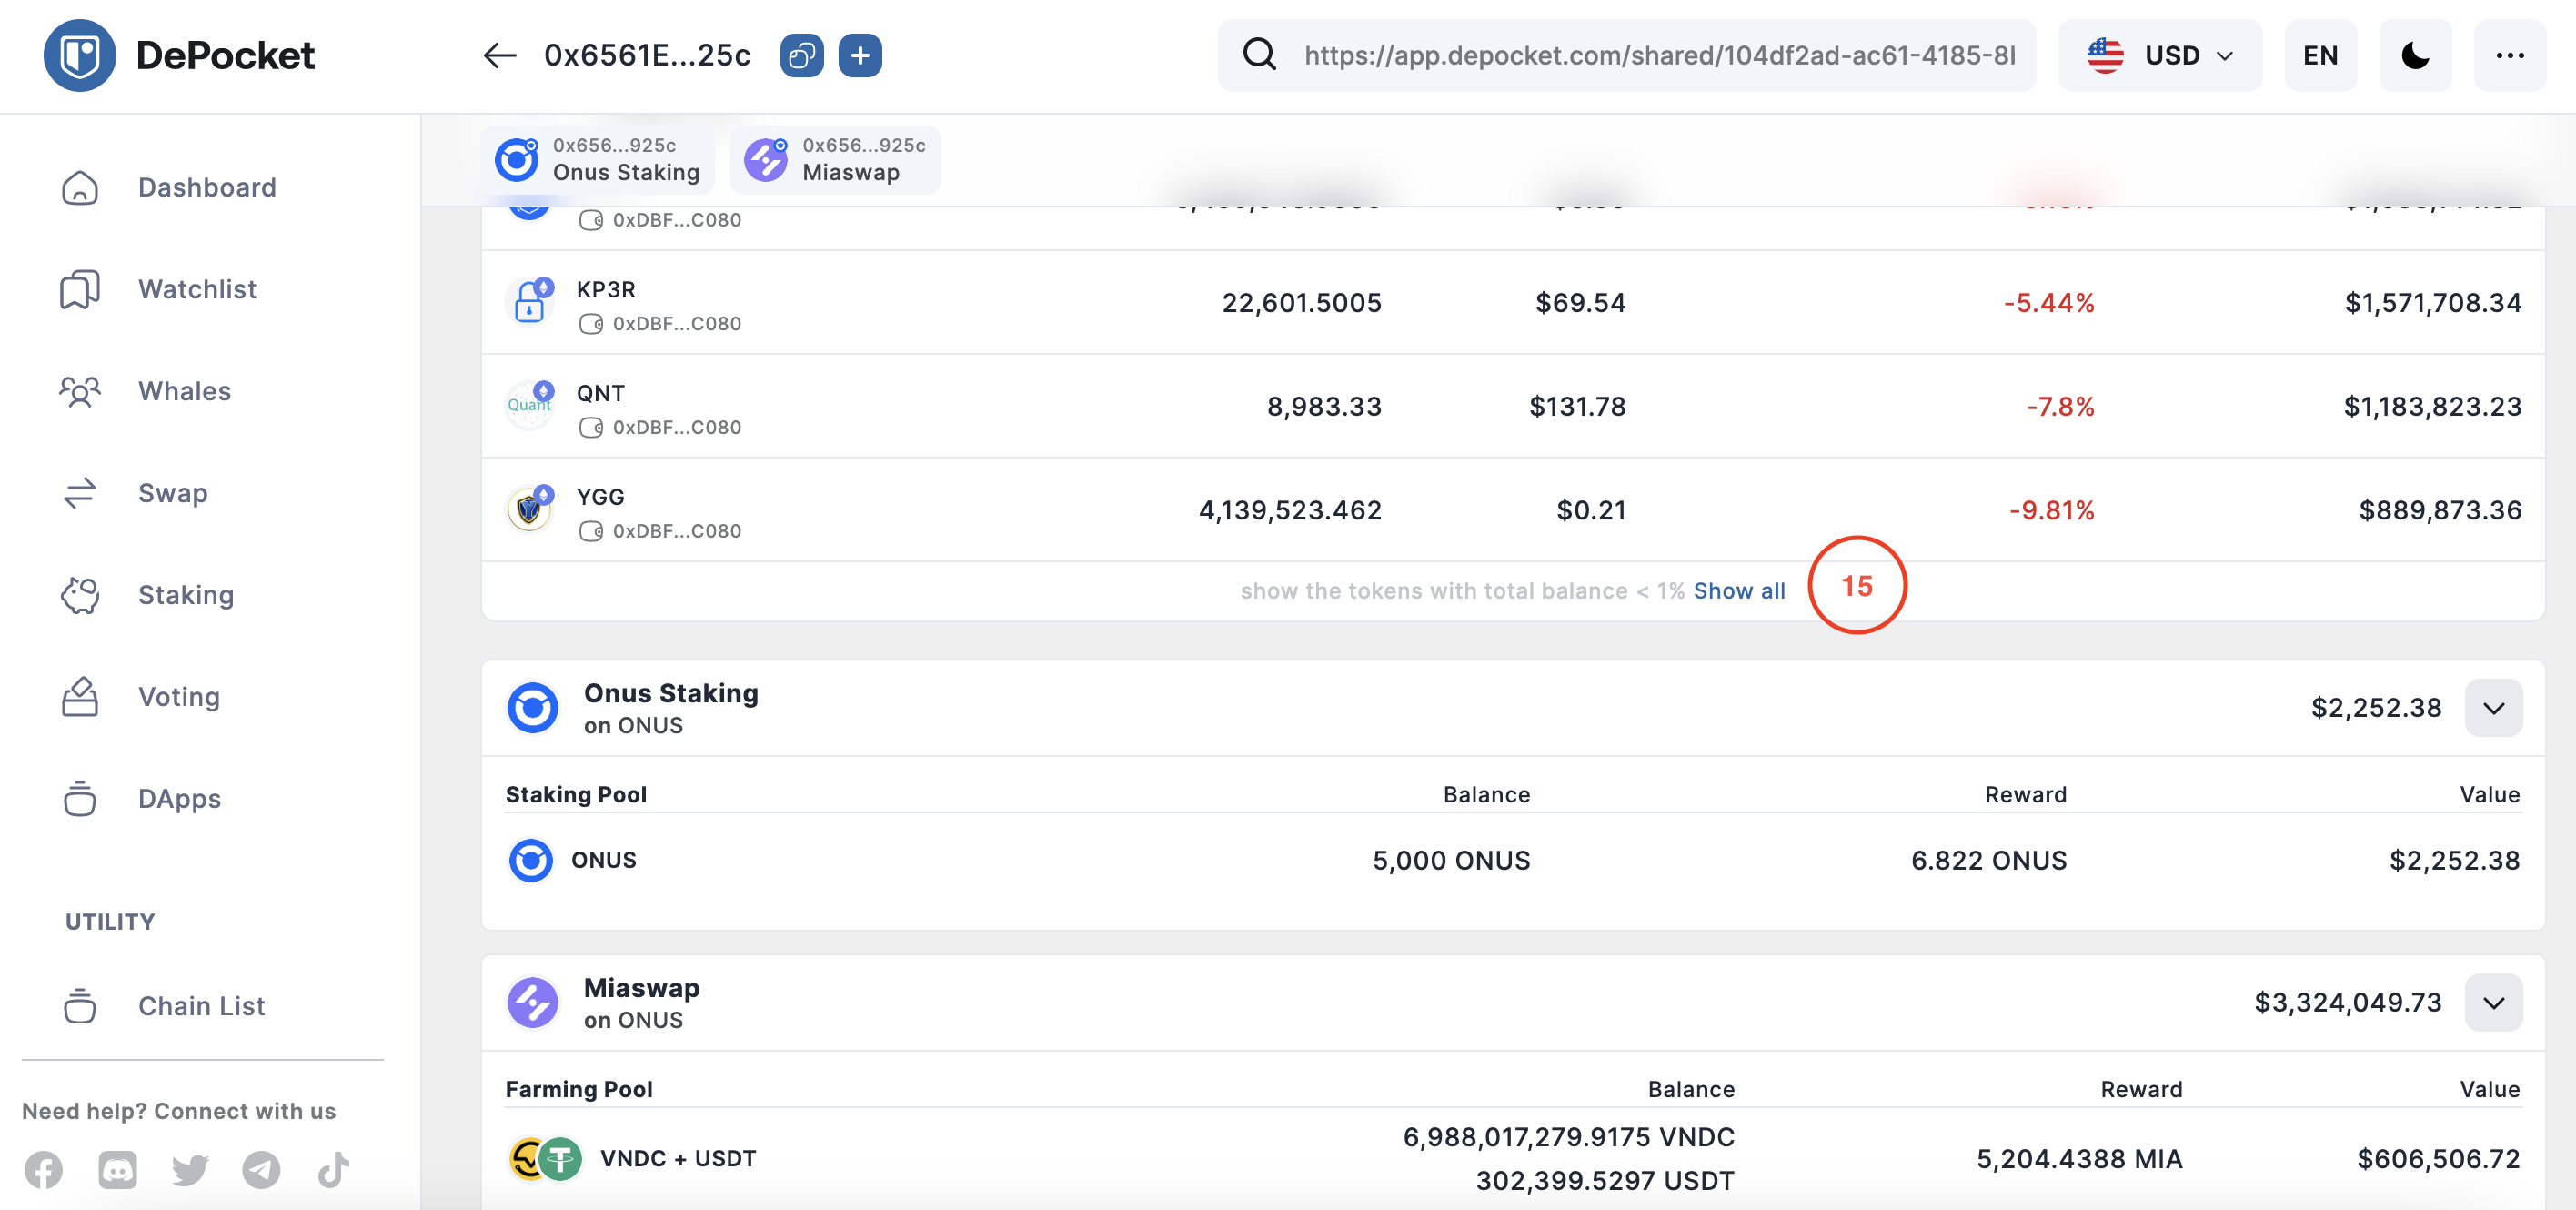The width and height of the screenshot is (2576, 1210).
Task: Select the Miaswap protocol chip
Action: point(835,159)
